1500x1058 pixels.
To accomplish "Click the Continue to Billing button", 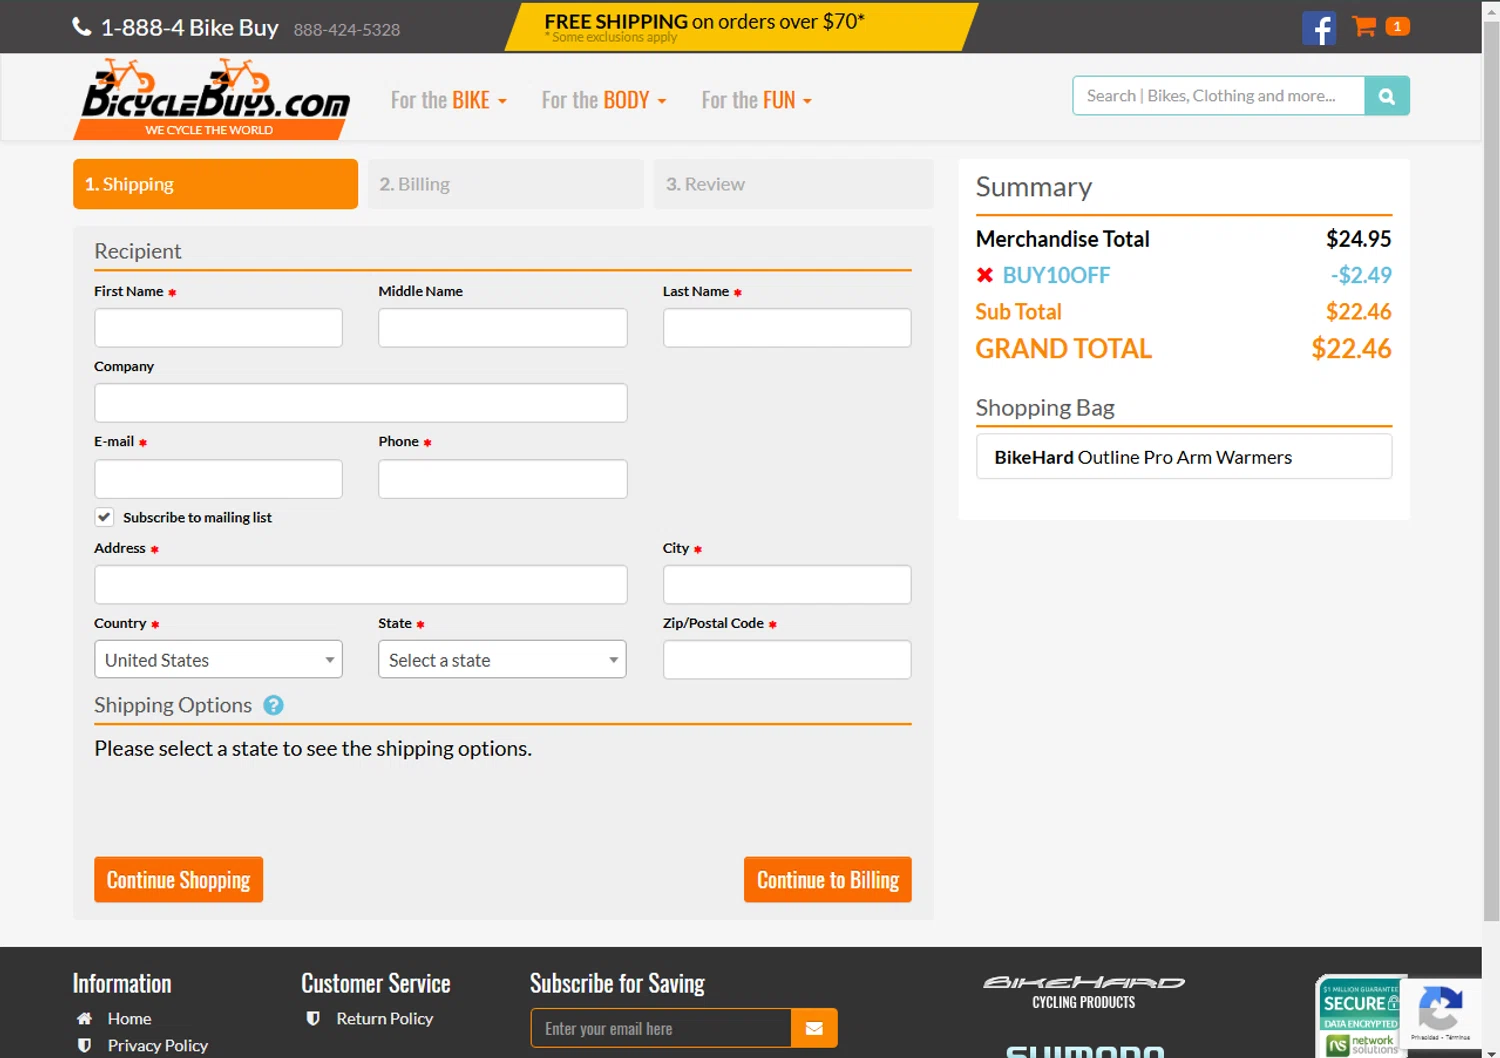I will pyautogui.click(x=828, y=880).
